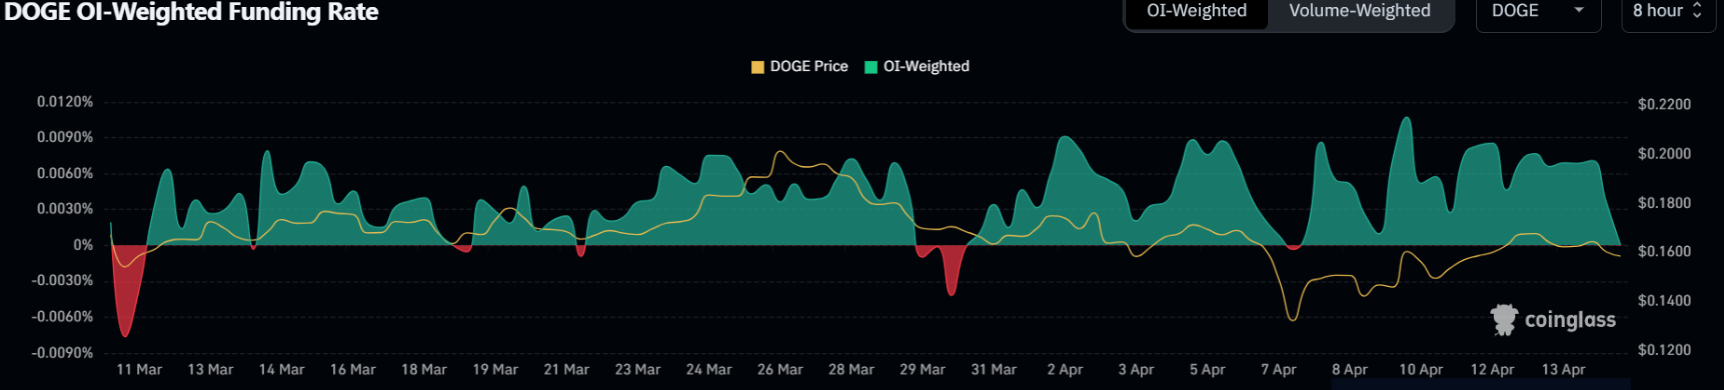Toggle the DOGE Price legend series

pyautogui.click(x=799, y=66)
